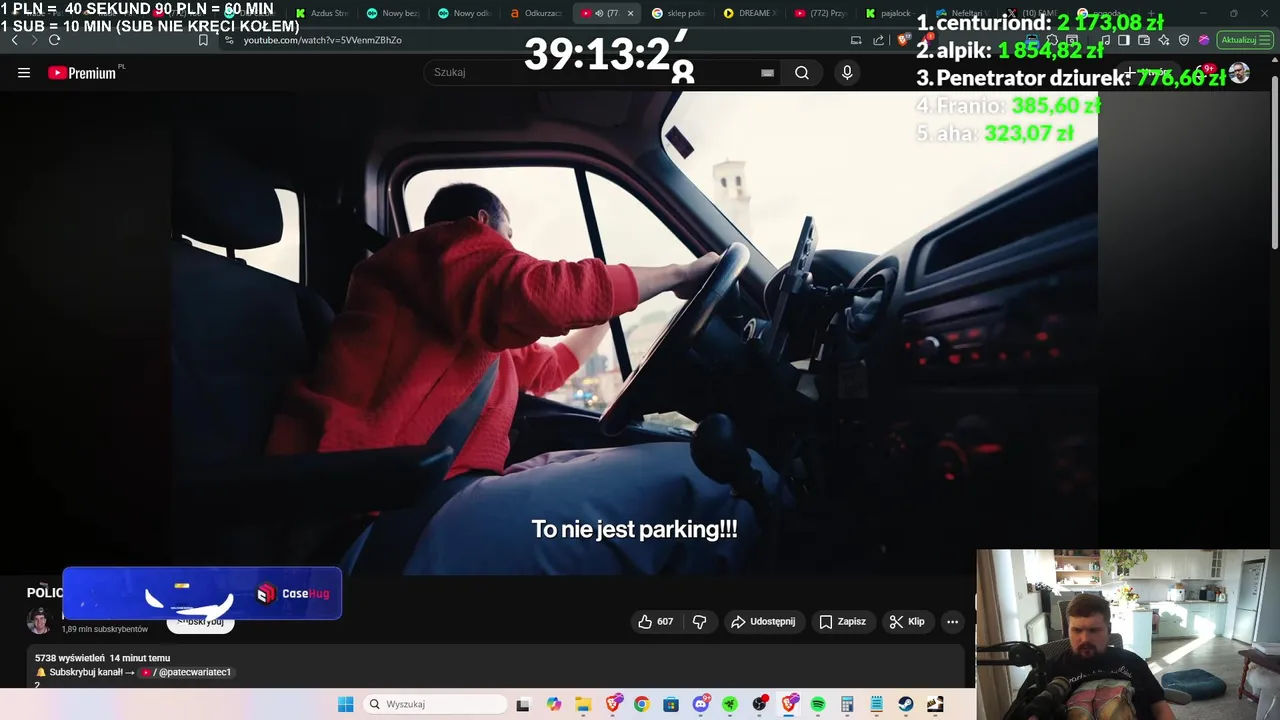Open Spotify from the taskbar
This screenshot has width=1280, height=720.
[x=818, y=704]
